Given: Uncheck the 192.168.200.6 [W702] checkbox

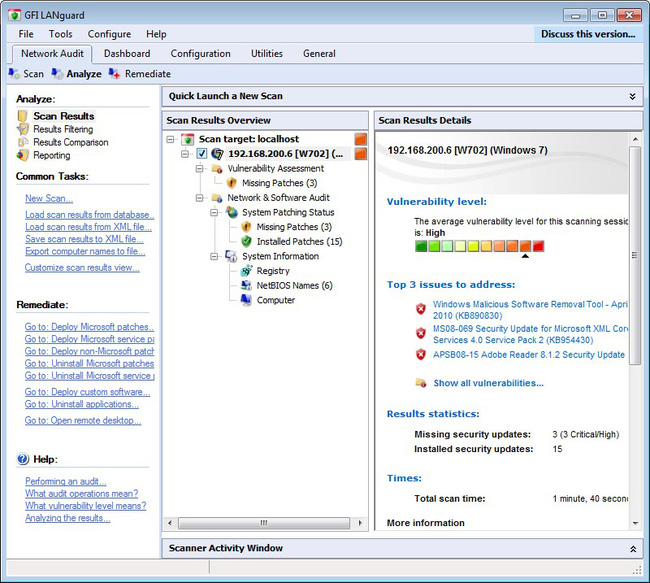Looking at the screenshot, I should coord(202,154).
